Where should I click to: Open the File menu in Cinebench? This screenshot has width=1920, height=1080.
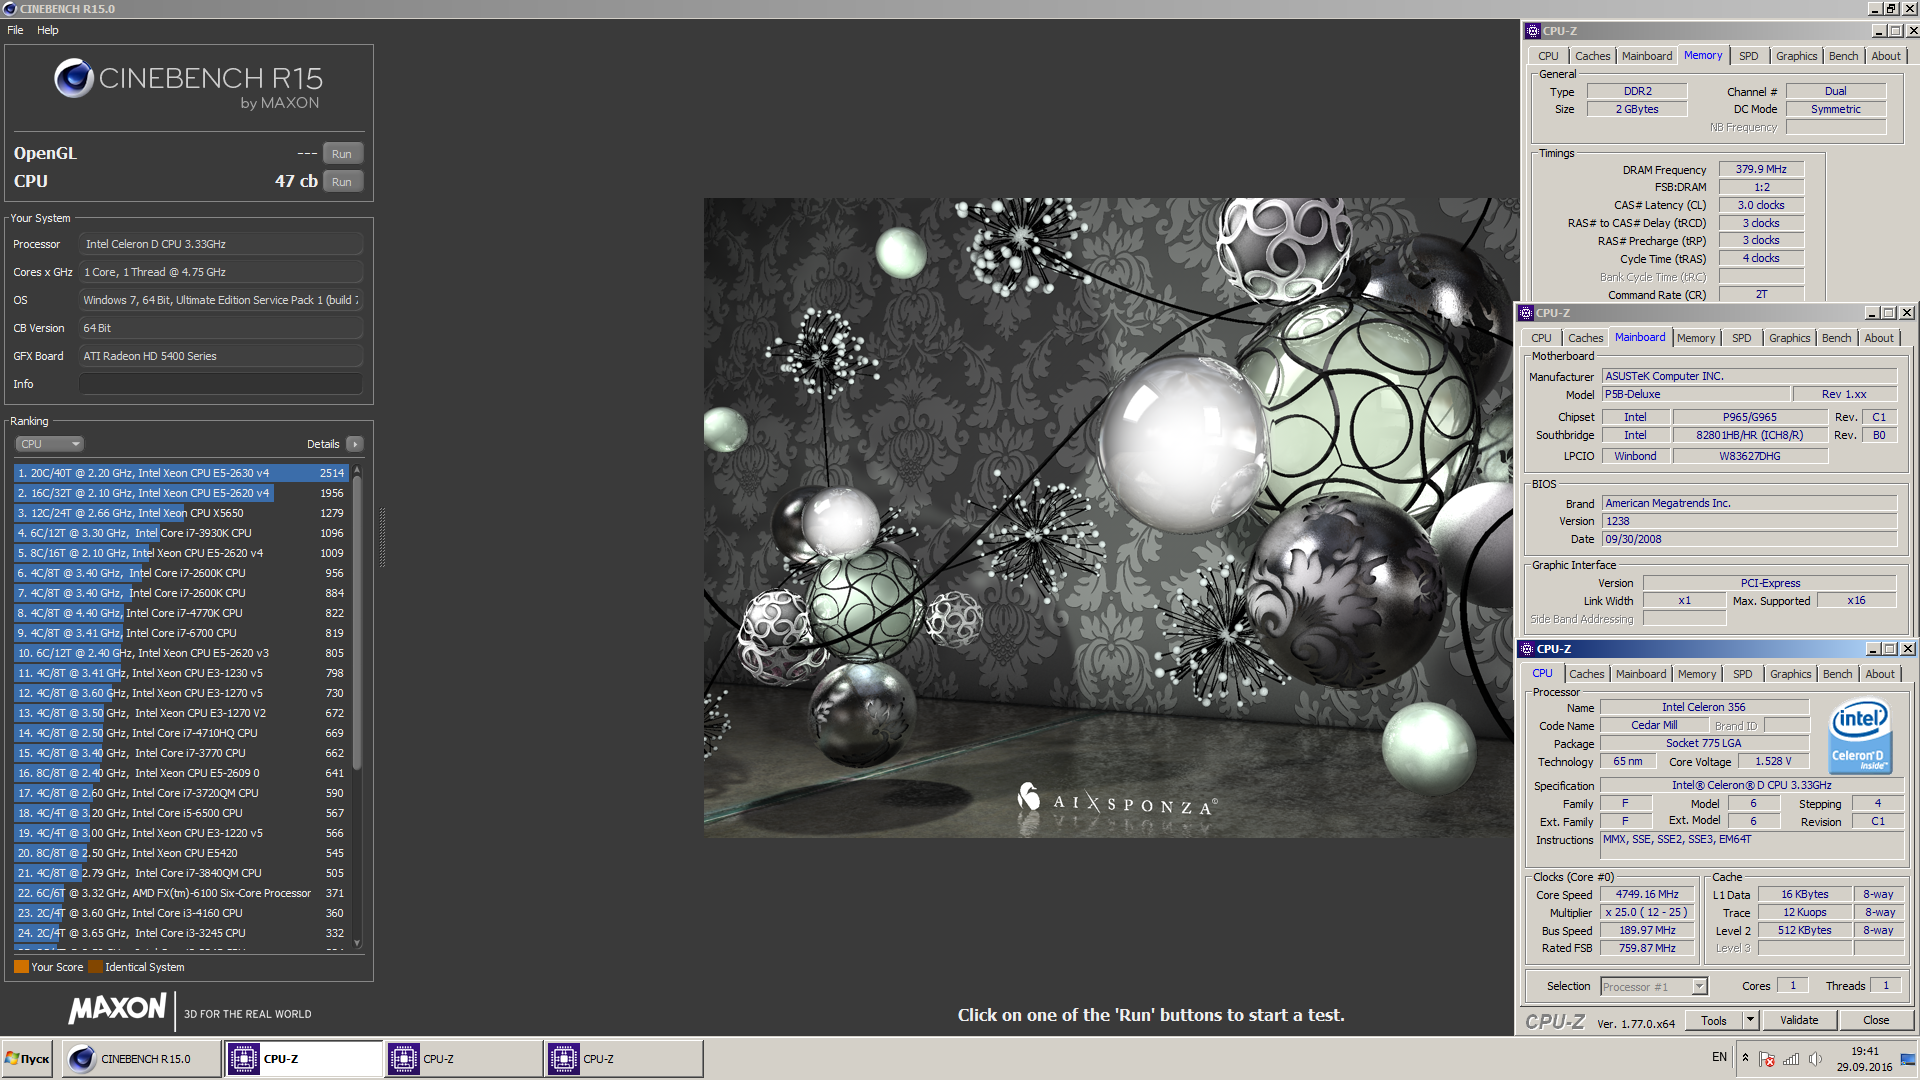tap(15, 30)
